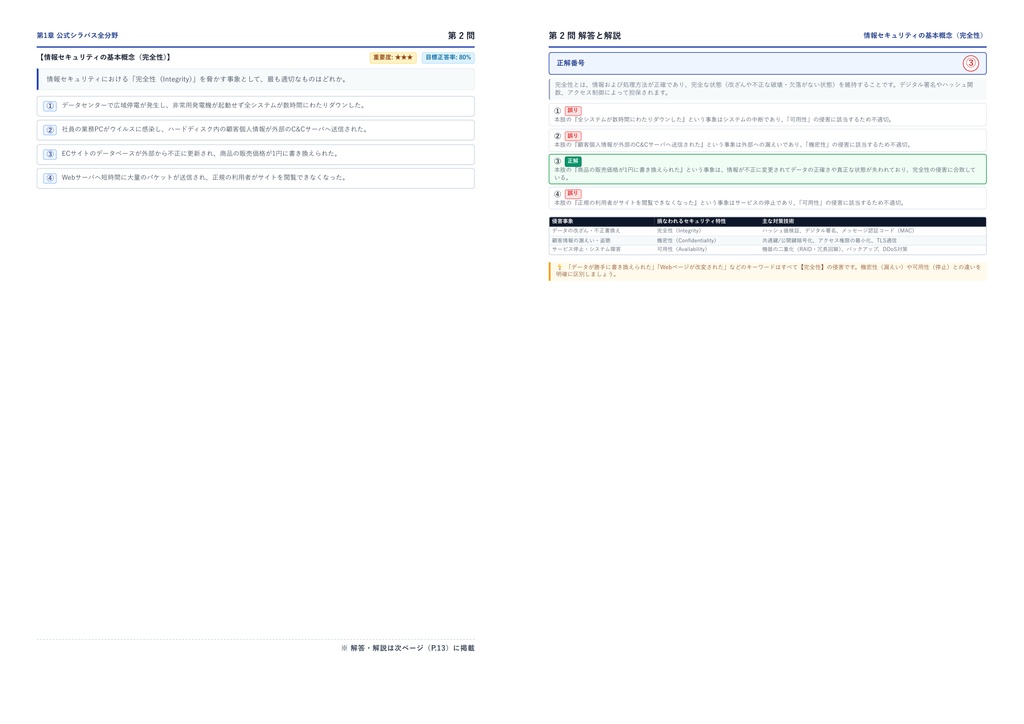Screen dimensions: 1024x724
Task: Click the 第1章 公式シラバス全分野 header
Action: (x=78, y=35)
